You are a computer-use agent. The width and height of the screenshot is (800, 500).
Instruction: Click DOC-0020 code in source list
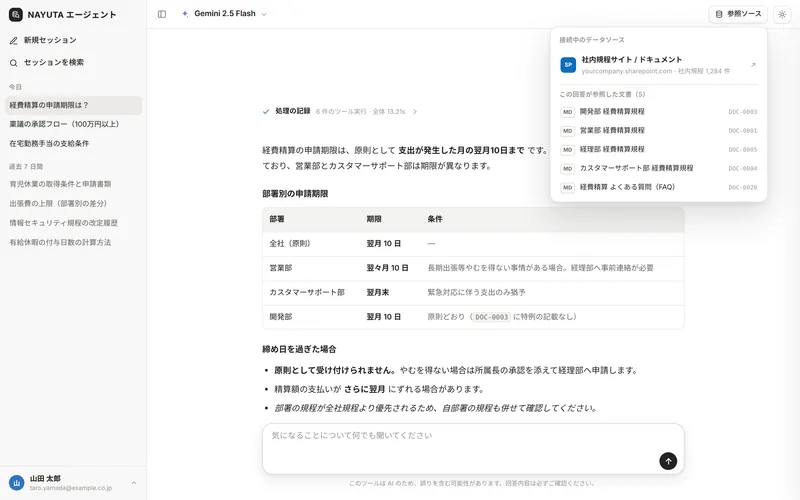tap(742, 188)
